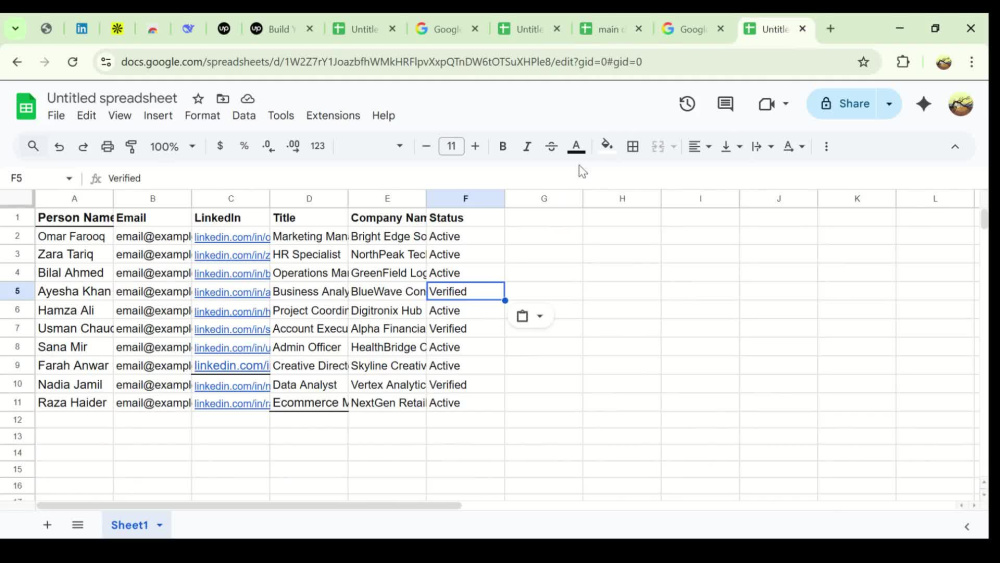Open text wrapping dropdown

tap(762, 147)
